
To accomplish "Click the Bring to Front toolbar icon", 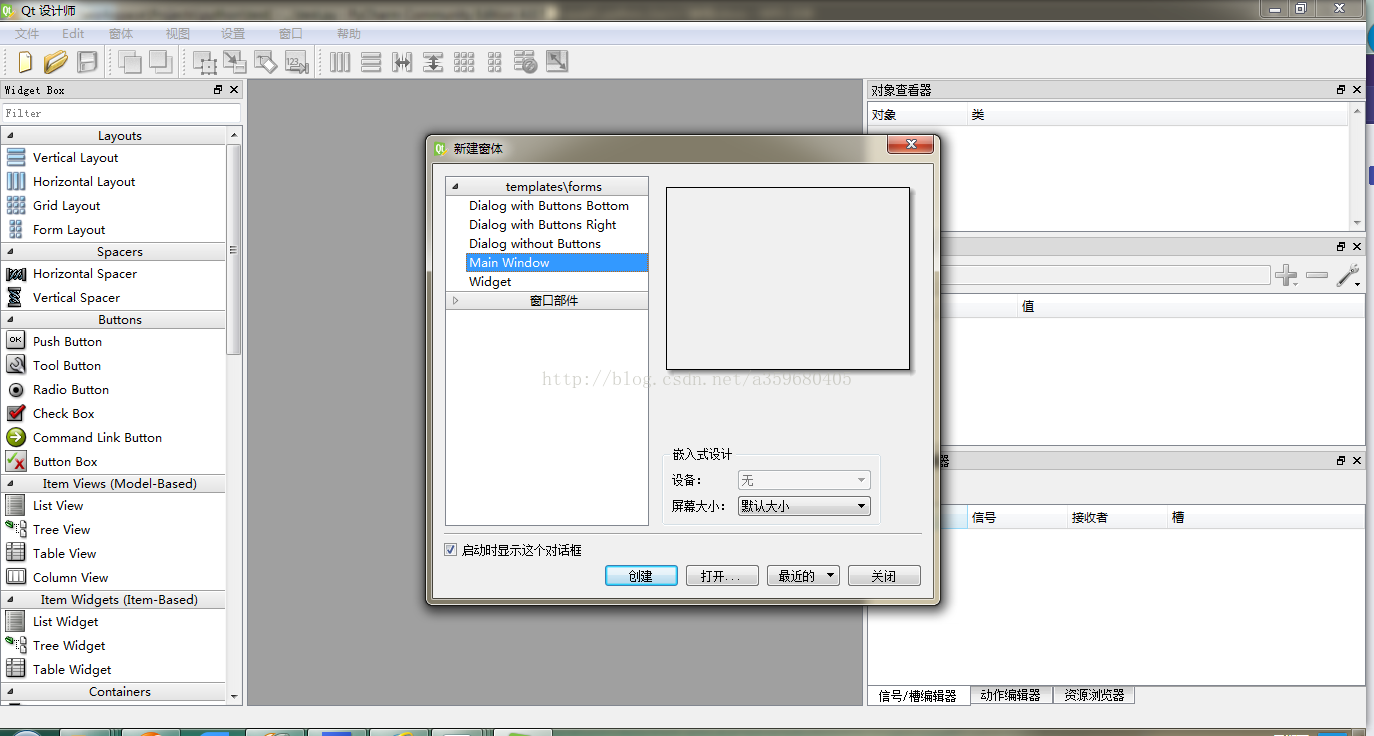I will coord(160,62).
